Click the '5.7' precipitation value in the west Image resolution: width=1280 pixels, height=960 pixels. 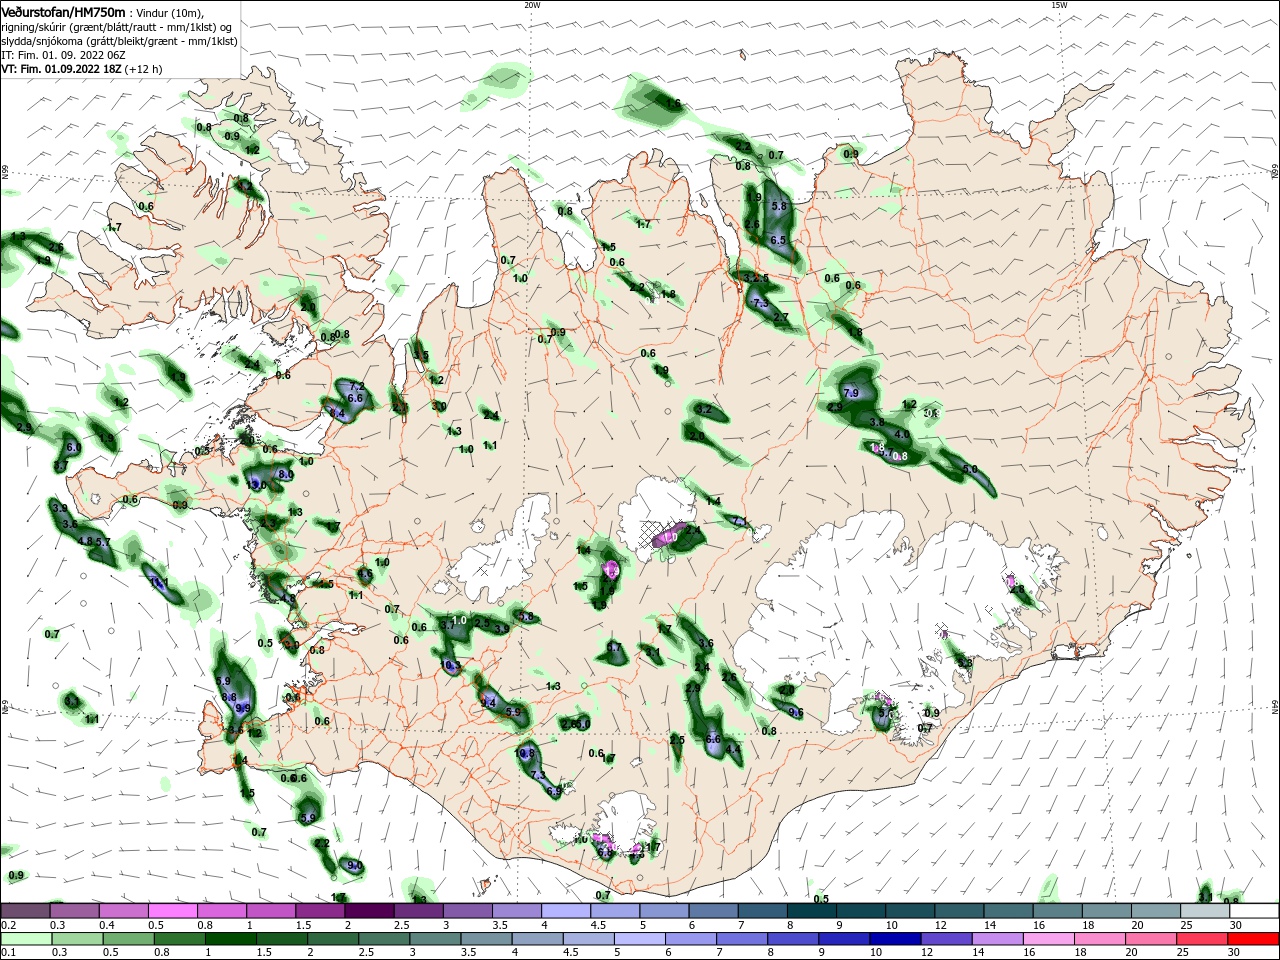(x=102, y=542)
